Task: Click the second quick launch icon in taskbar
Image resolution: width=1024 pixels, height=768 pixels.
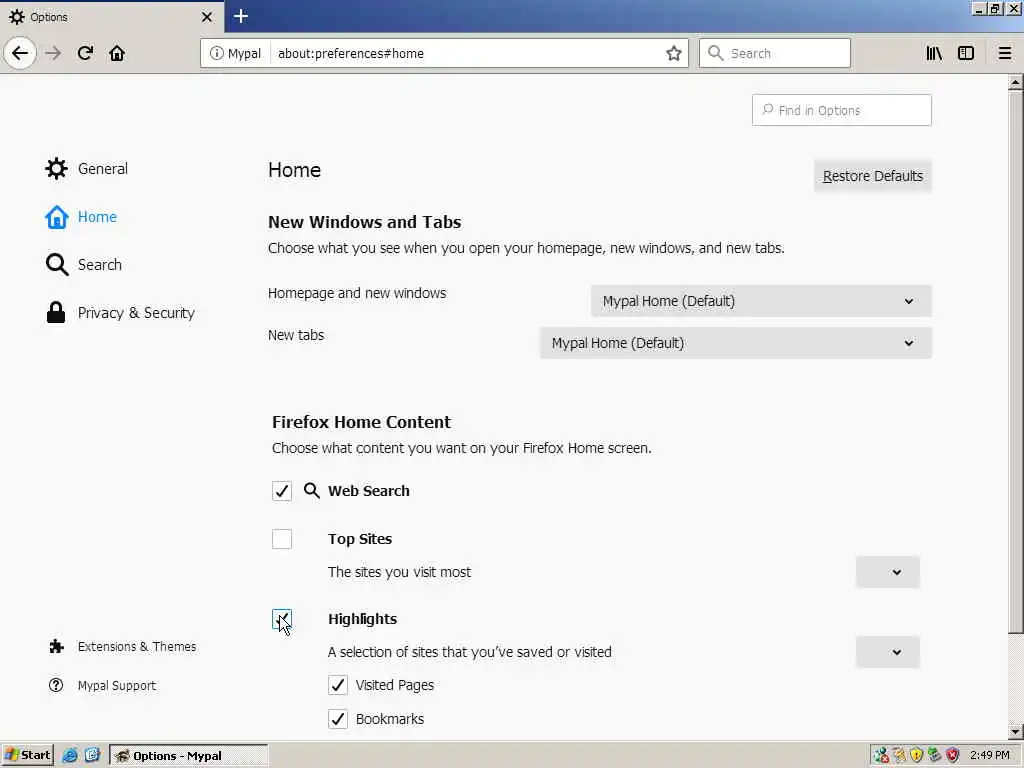Action: (x=92, y=756)
